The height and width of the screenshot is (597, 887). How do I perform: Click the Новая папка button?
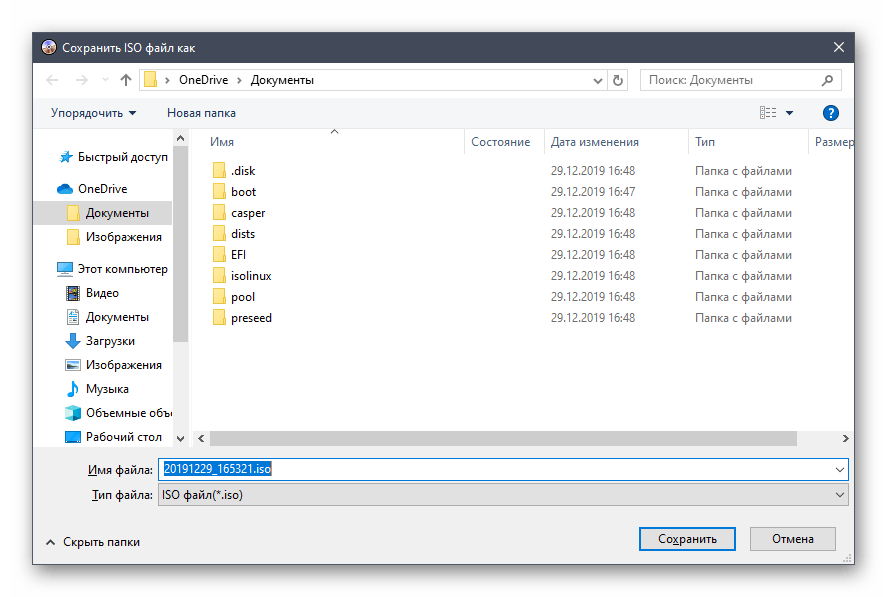click(x=201, y=113)
